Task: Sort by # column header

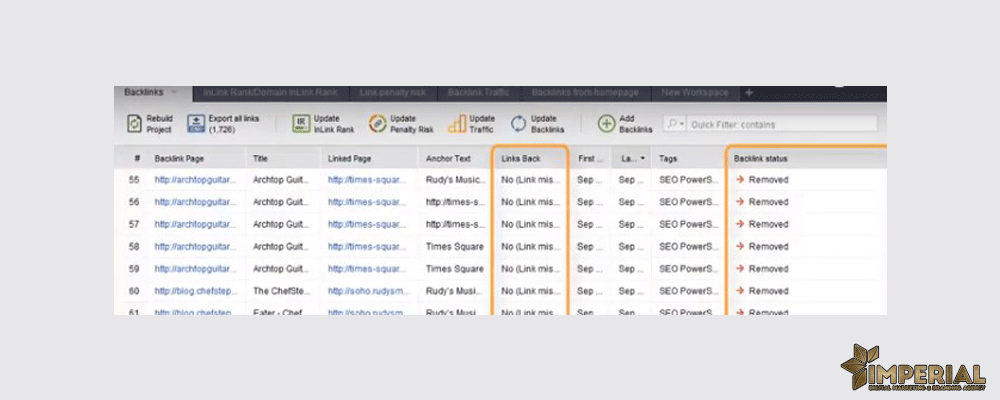Action: [x=136, y=158]
